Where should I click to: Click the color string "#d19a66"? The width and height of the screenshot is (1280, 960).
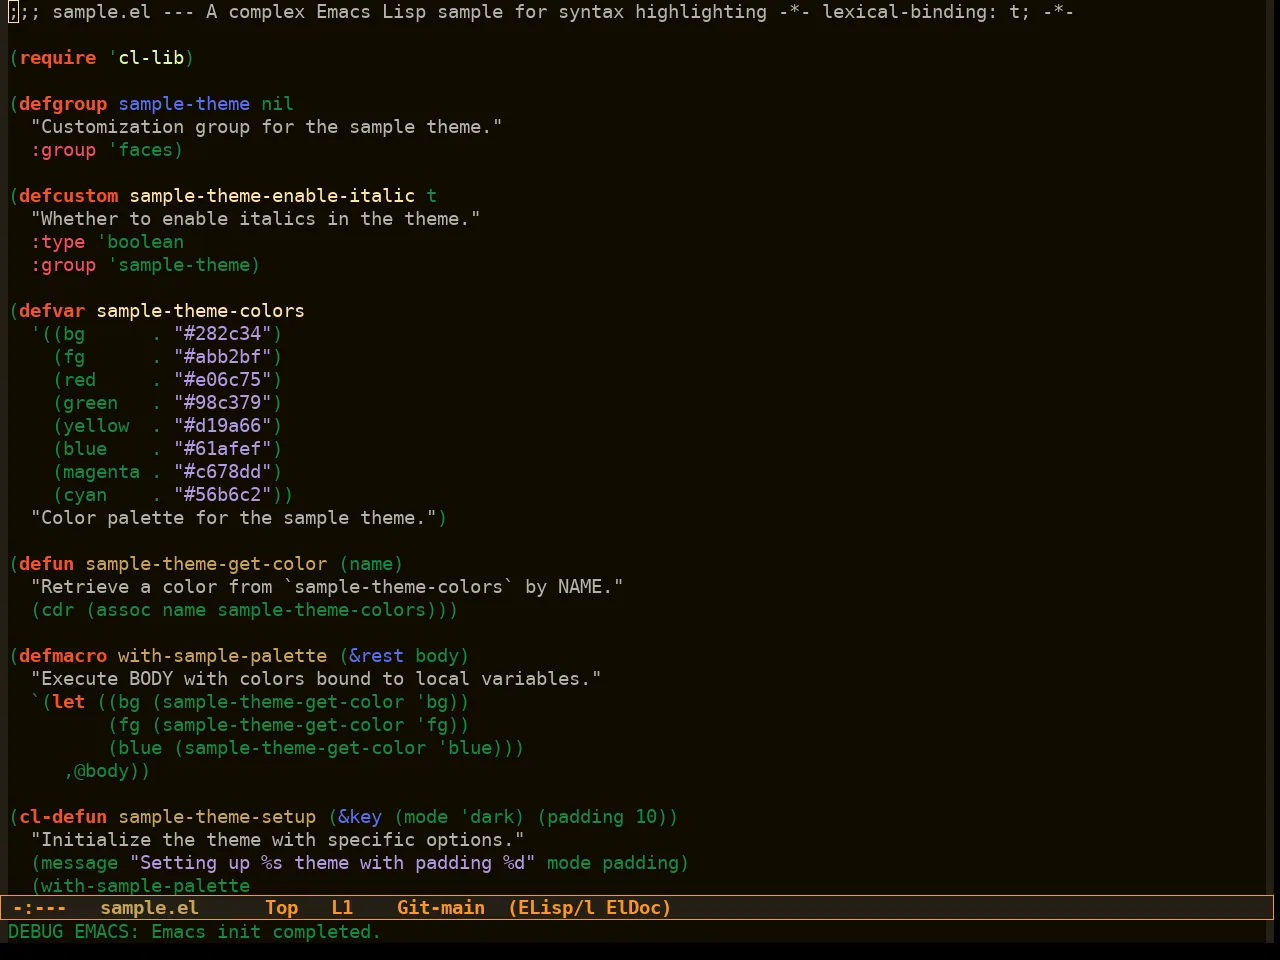pyautogui.click(x=223, y=426)
